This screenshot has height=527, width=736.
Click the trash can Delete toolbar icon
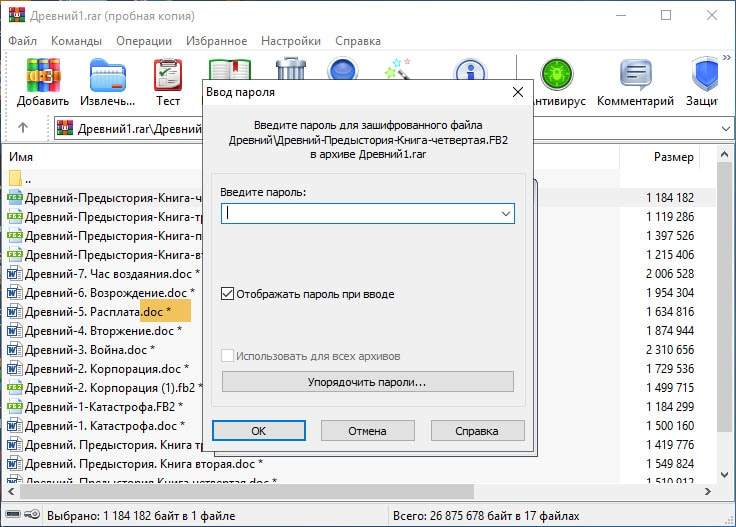(x=291, y=69)
